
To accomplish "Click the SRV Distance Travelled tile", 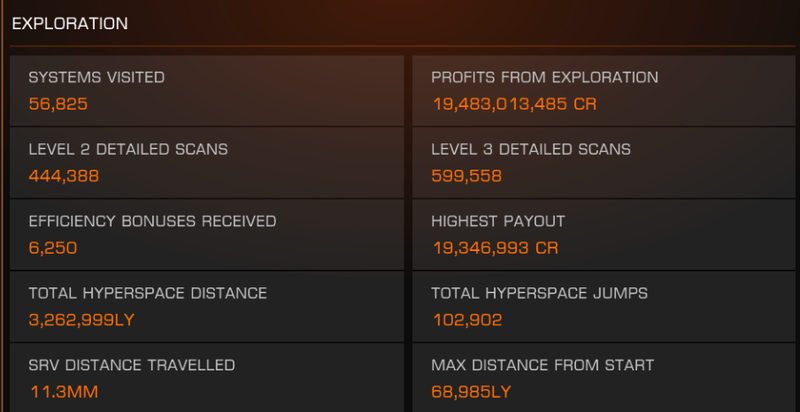I will [207, 377].
